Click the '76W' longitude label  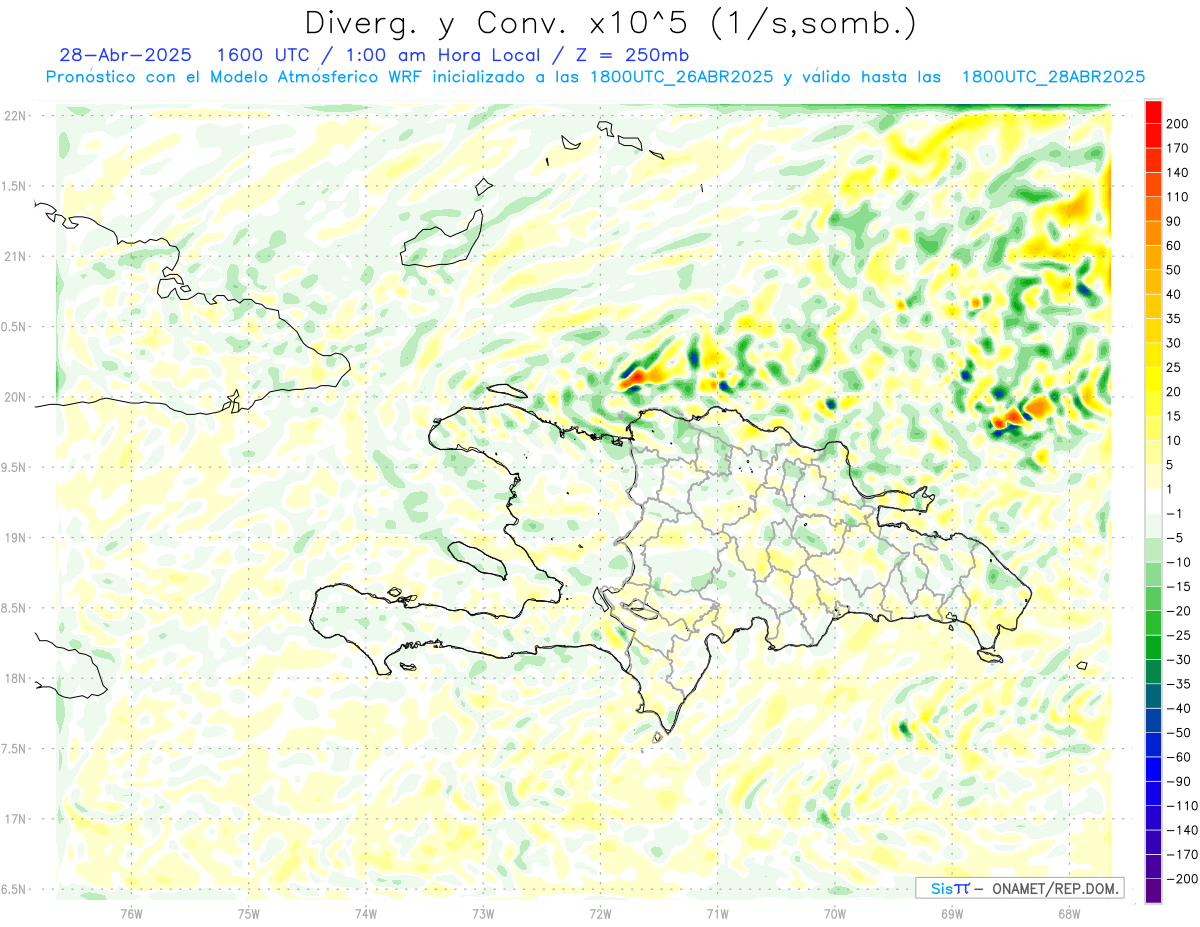coord(131,914)
